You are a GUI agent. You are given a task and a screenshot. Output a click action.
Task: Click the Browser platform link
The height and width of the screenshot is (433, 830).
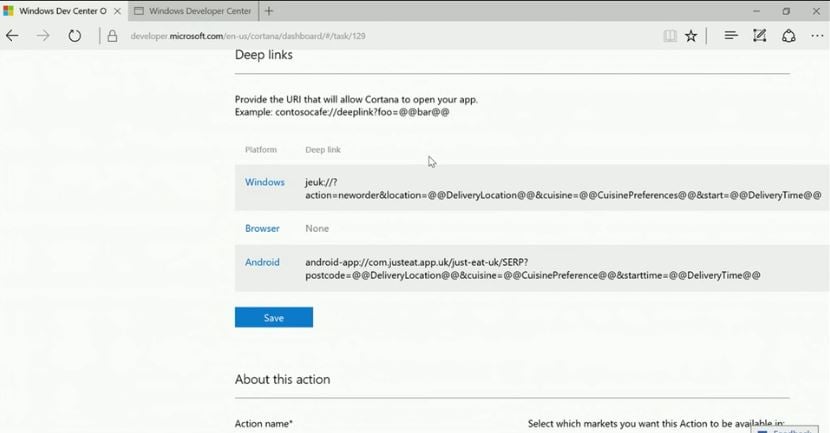pyautogui.click(x=262, y=229)
